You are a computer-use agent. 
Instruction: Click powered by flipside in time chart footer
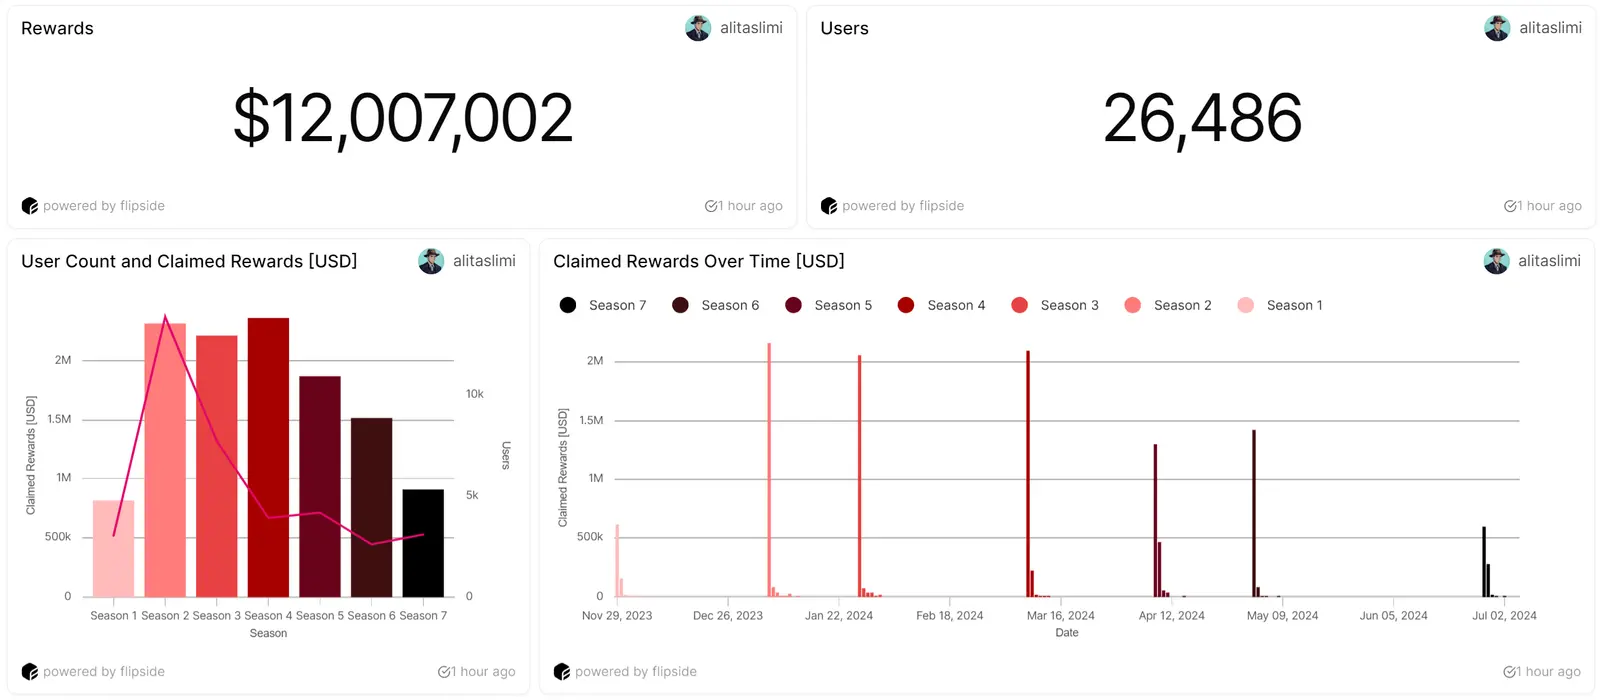(635, 672)
